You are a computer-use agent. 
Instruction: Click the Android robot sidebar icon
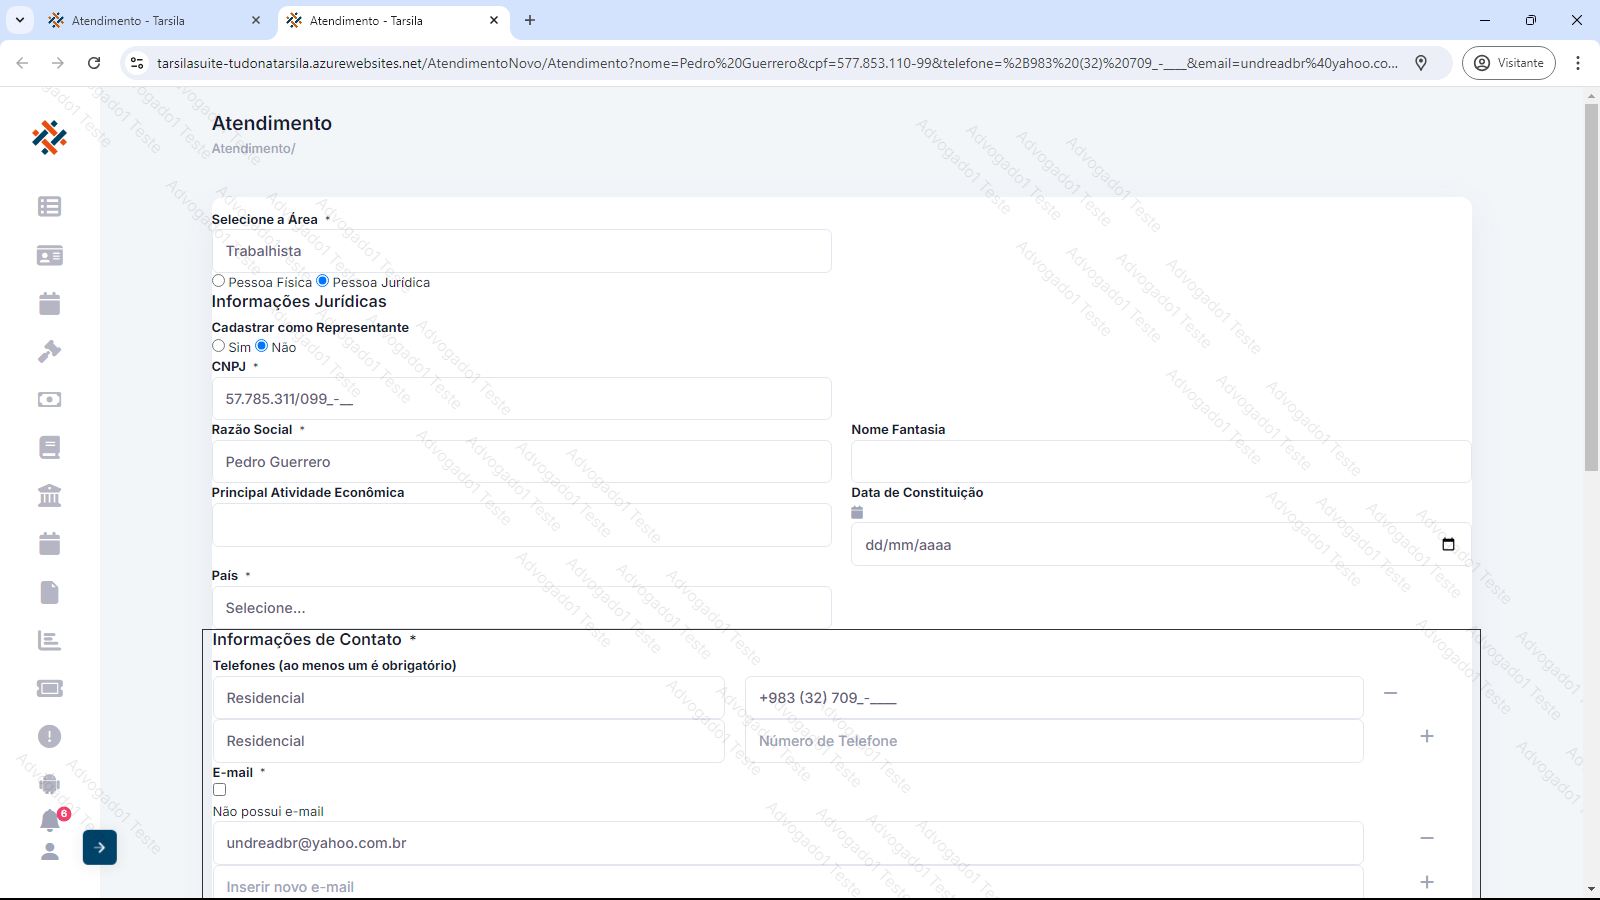coord(49,784)
